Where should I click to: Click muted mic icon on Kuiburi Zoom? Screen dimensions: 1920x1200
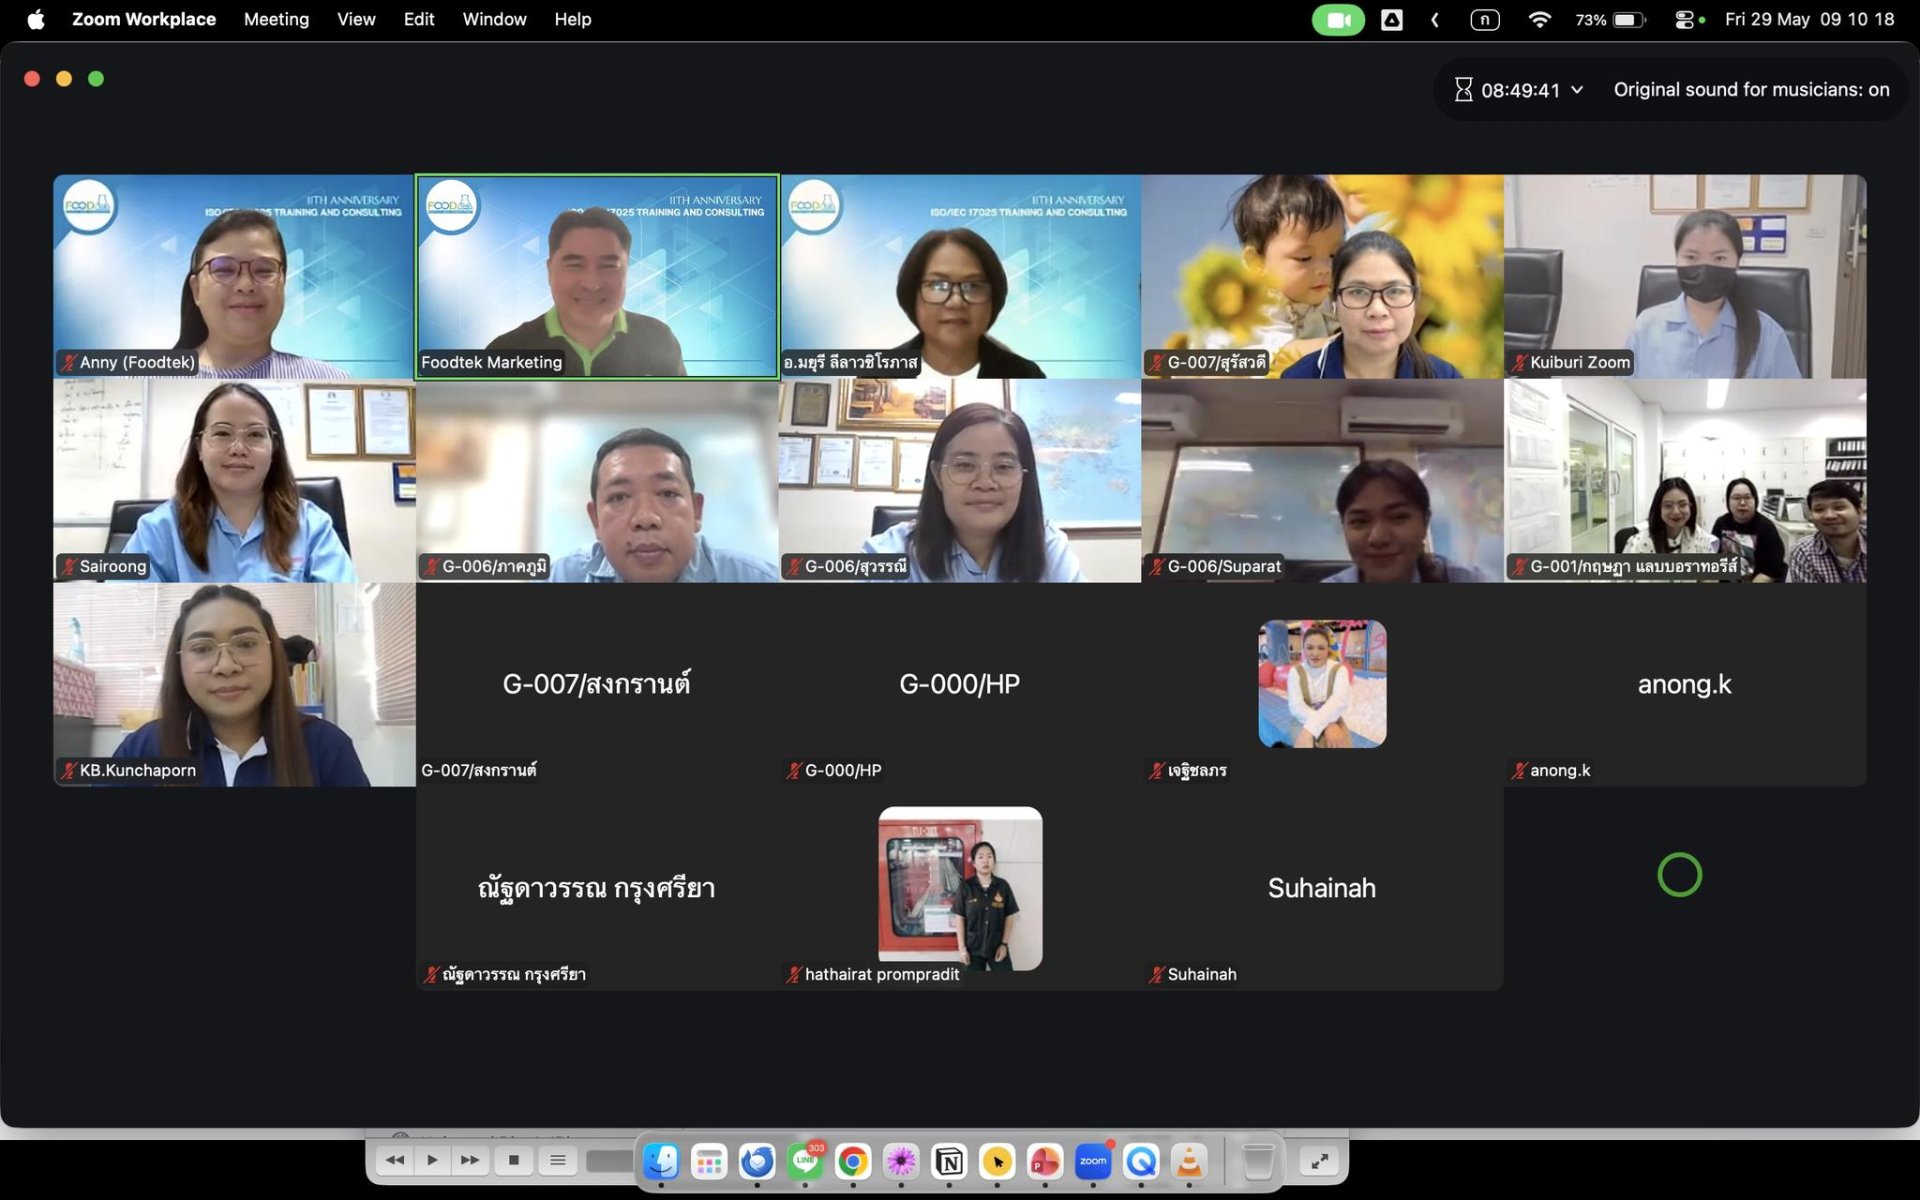tap(1519, 363)
